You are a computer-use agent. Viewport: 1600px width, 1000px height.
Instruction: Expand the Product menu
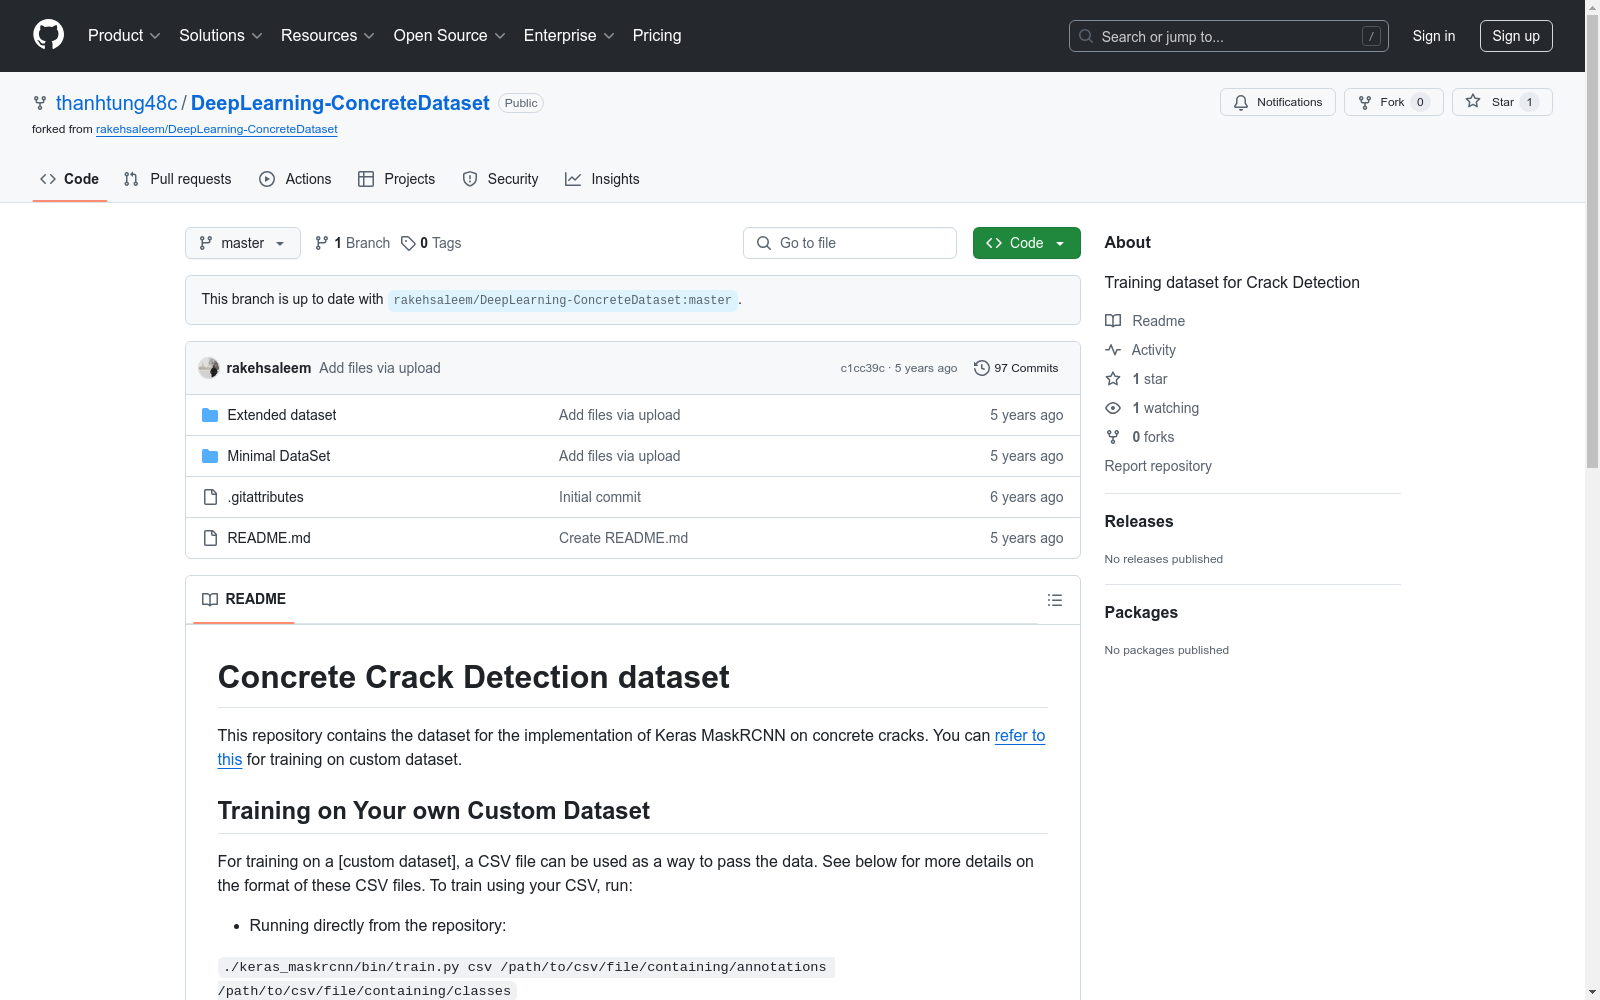tap(124, 35)
